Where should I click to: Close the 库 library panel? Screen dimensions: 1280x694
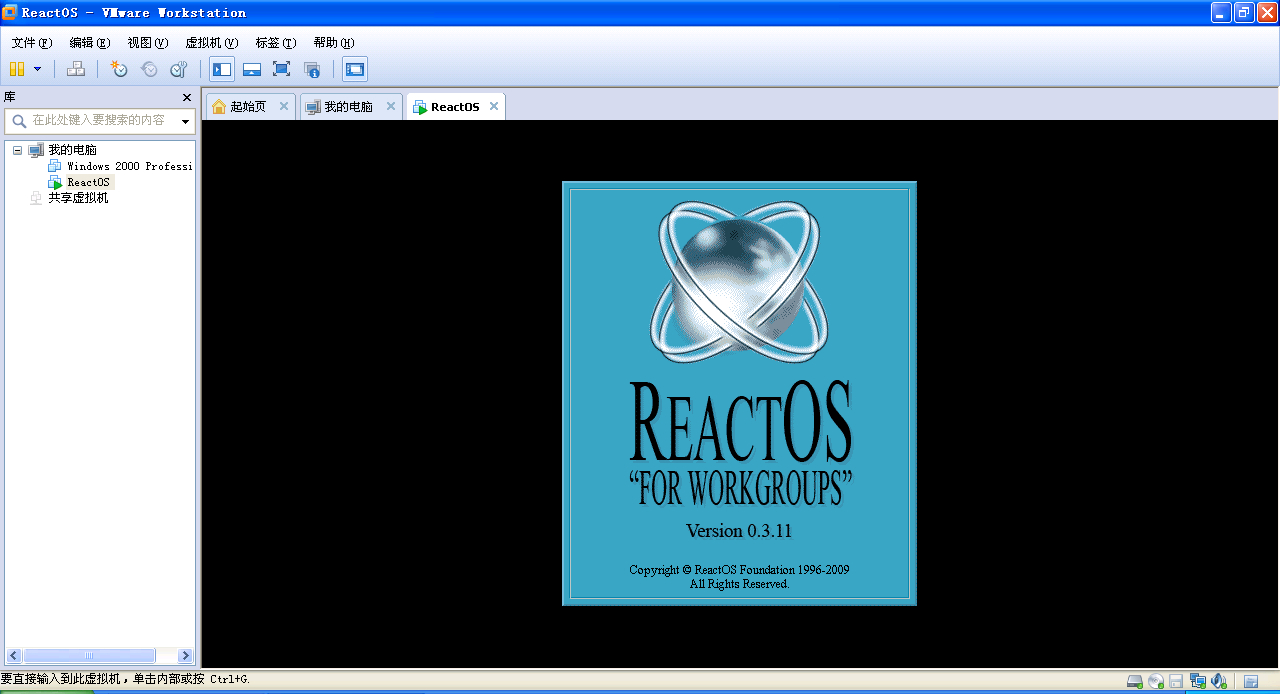point(187,97)
